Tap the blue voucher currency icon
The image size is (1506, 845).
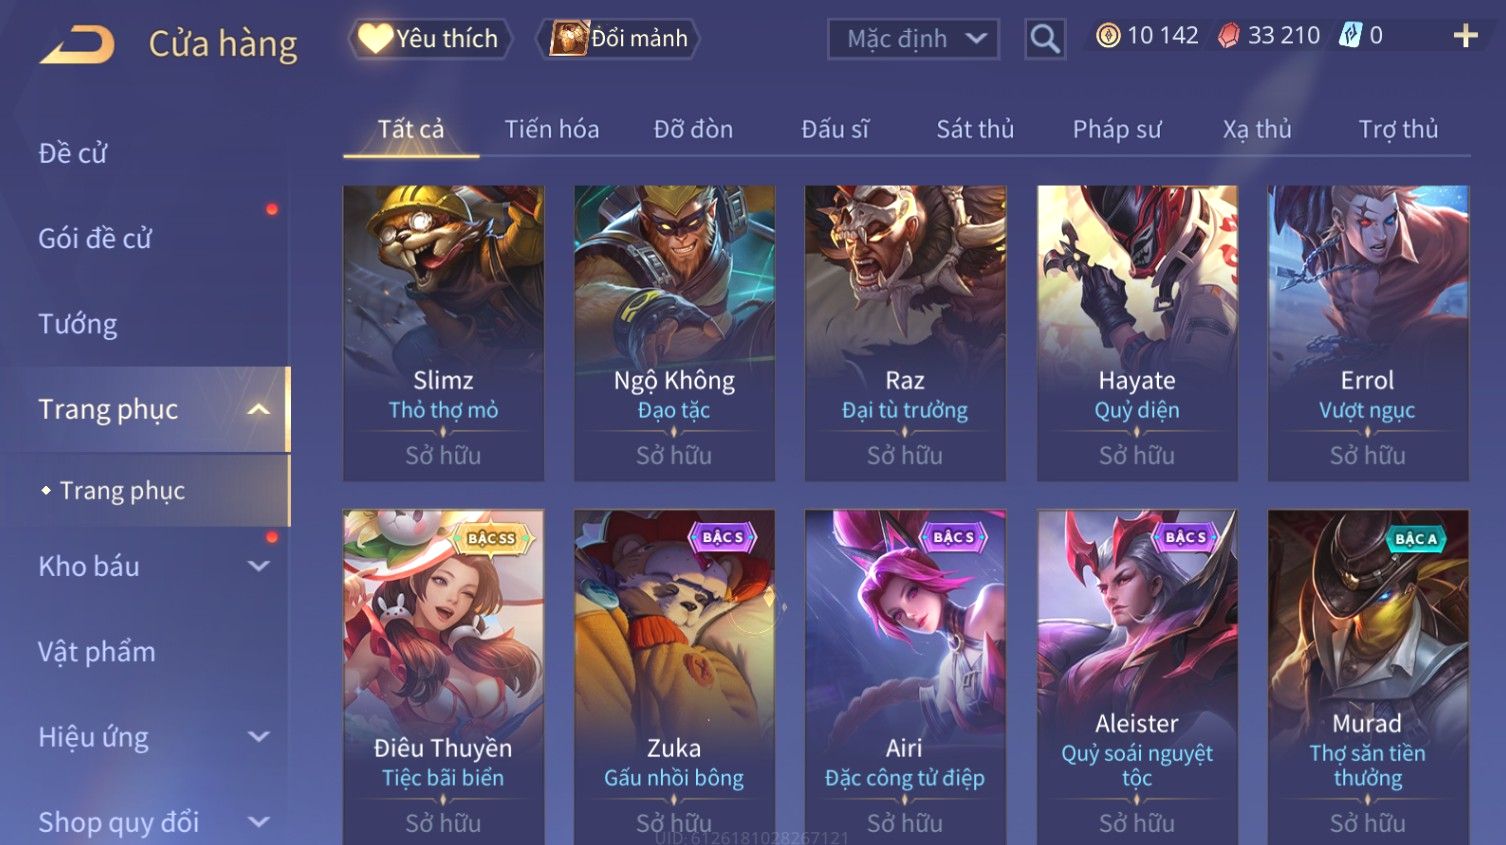click(1351, 36)
